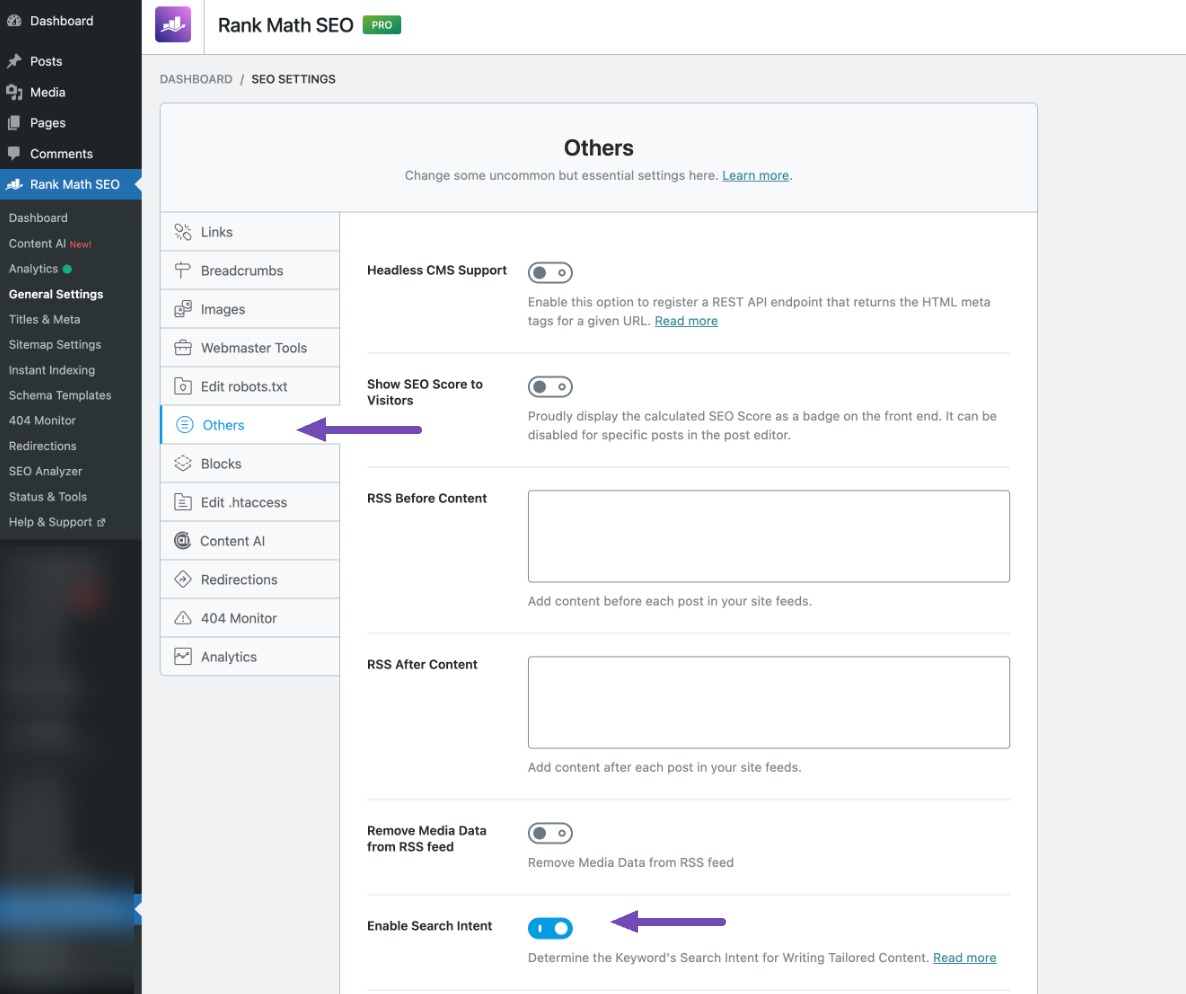This screenshot has height=994, width=1186.
Task: Click the Edit robots.txt file icon
Action: (x=182, y=386)
